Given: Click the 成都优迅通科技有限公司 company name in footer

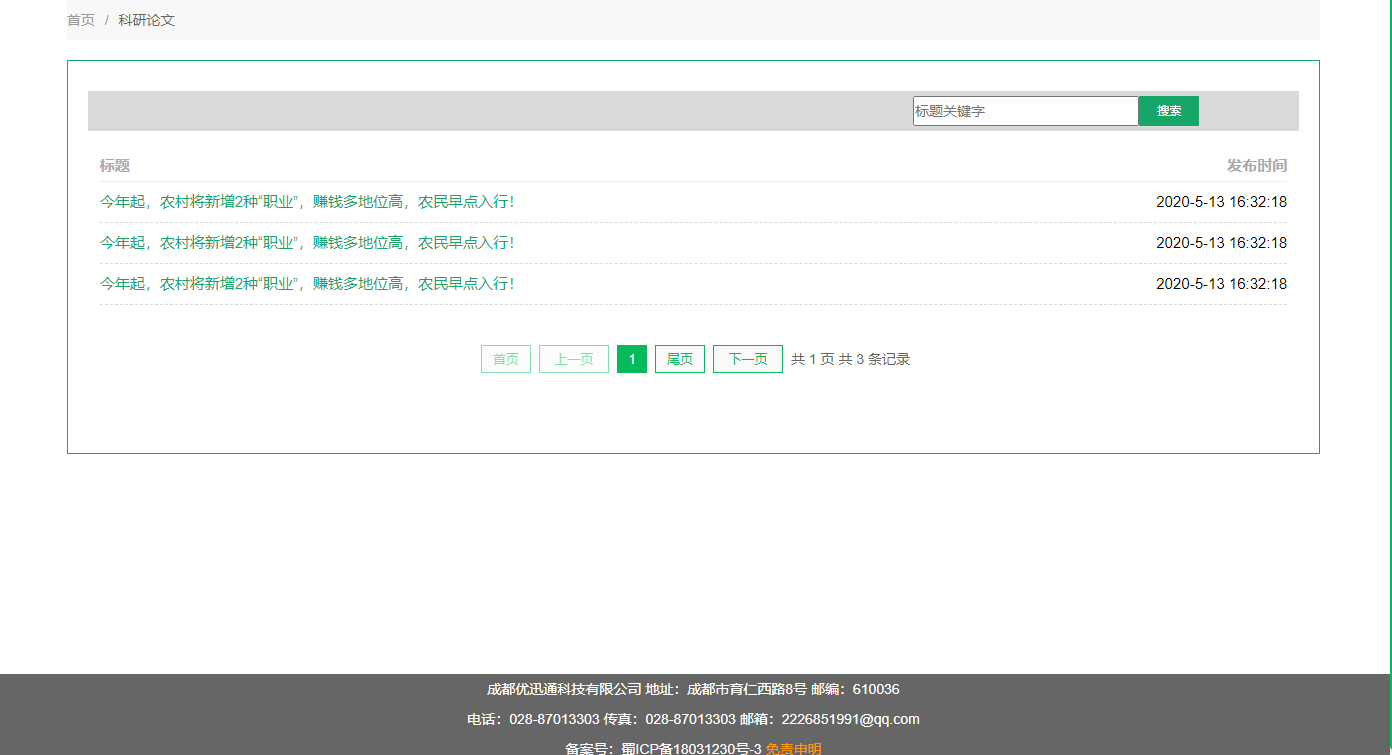Looking at the screenshot, I should 564,689.
